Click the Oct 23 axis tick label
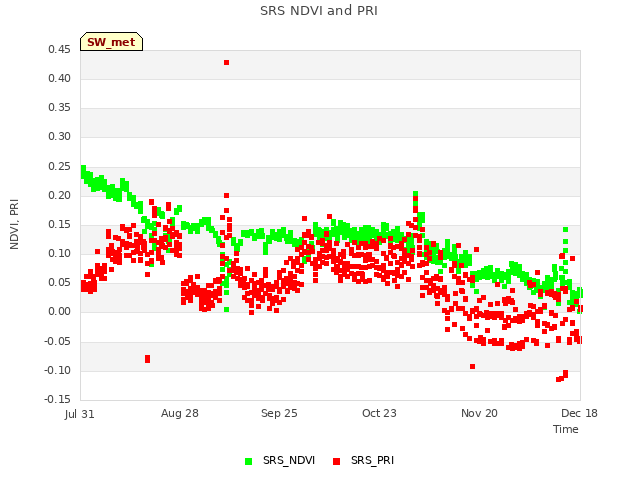This screenshot has width=640, height=480. click(x=379, y=413)
